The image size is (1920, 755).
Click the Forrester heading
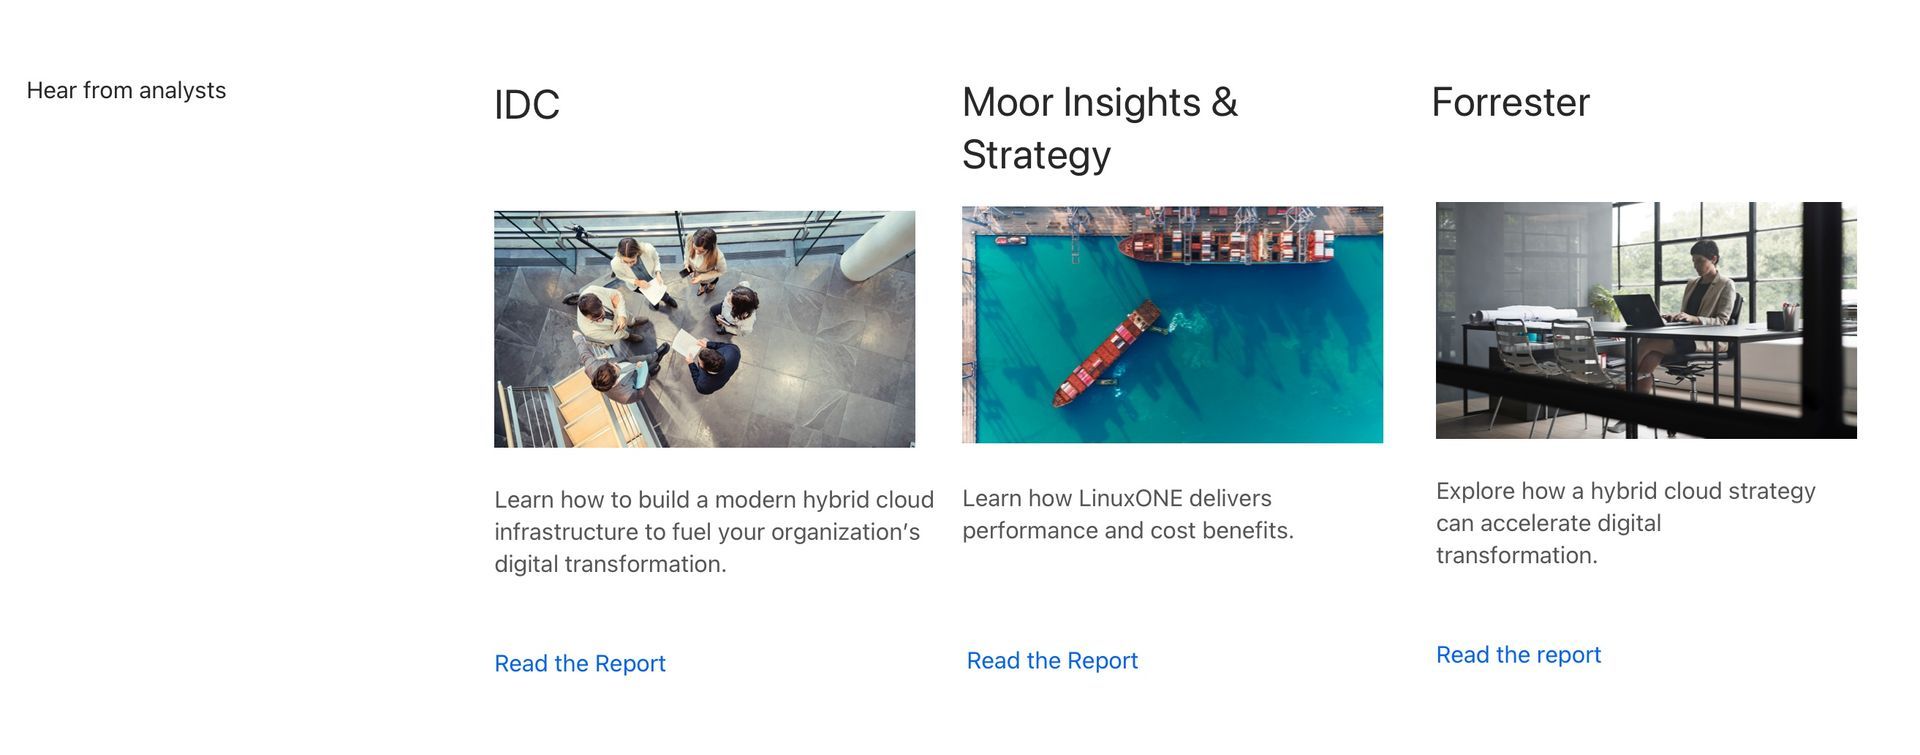pyautogui.click(x=1510, y=102)
